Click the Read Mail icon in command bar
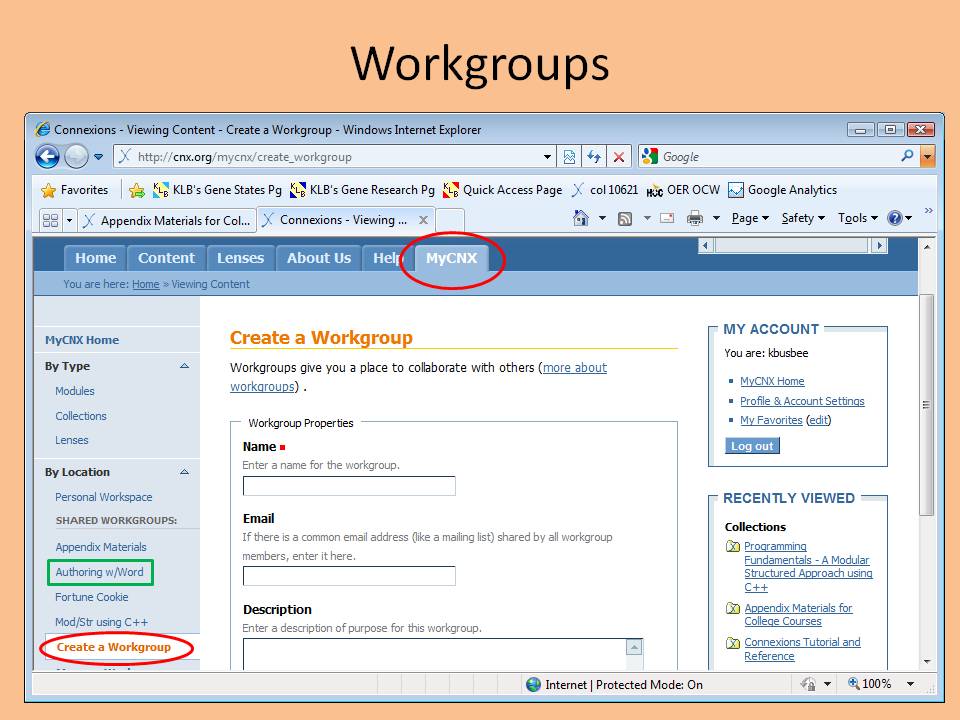This screenshot has height=720, width=960. (667, 218)
